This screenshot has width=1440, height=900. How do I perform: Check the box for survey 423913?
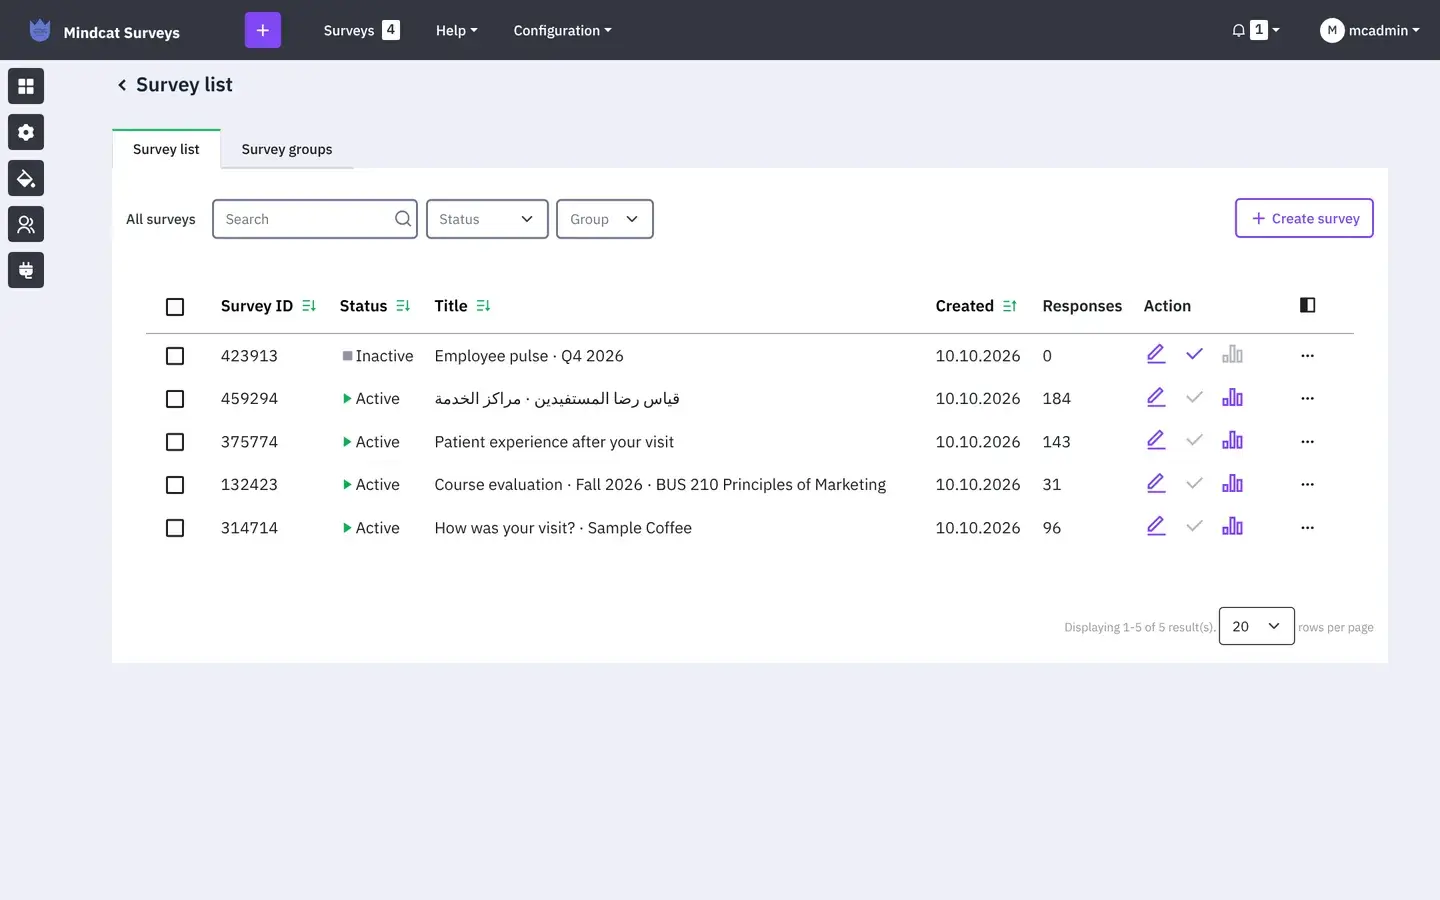pos(175,356)
